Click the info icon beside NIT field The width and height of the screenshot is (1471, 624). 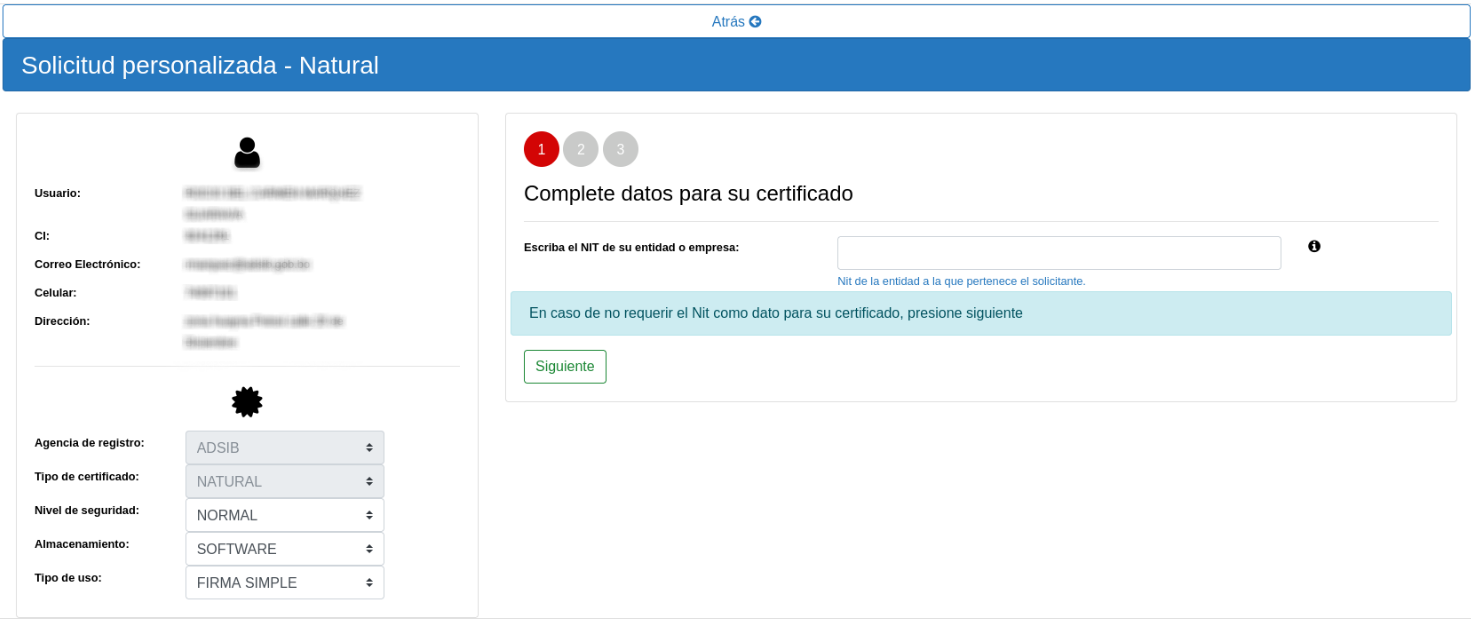(1314, 246)
